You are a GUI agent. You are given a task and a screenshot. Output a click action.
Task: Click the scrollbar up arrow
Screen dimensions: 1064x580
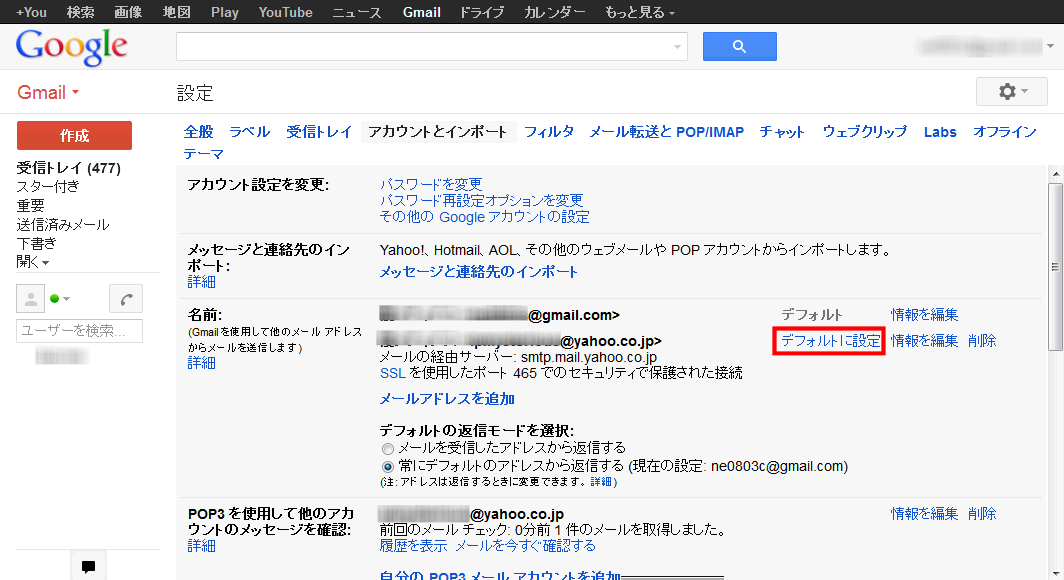(1055, 174)
